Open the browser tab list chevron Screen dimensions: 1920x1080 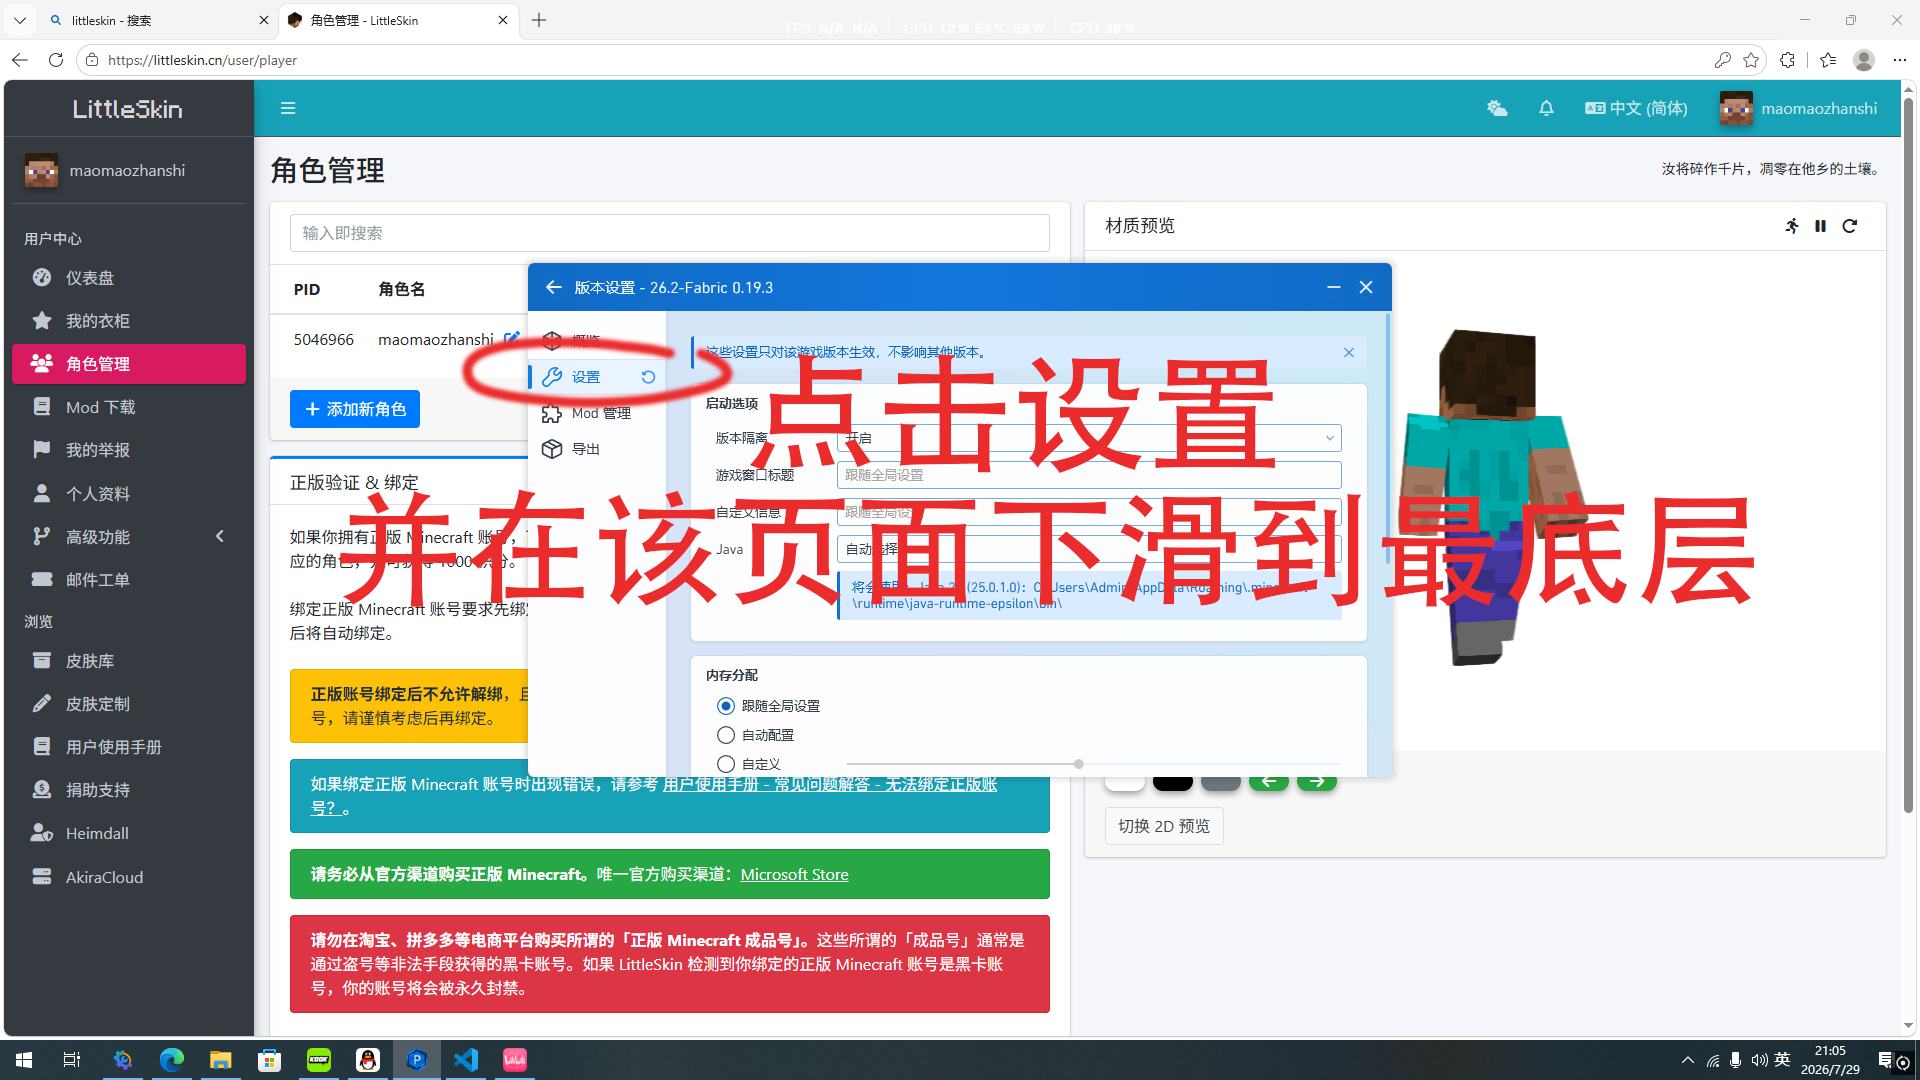(x=20, y=20)
